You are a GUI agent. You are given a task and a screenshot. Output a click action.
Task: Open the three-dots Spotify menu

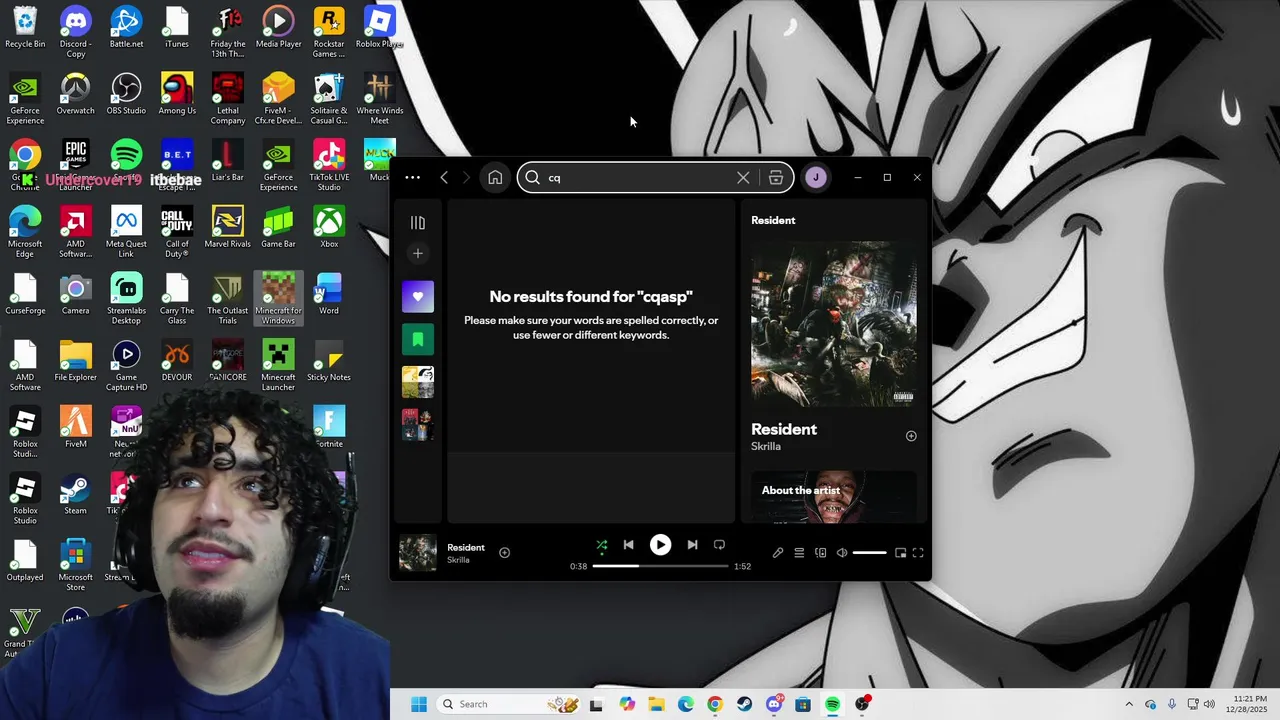412,178
